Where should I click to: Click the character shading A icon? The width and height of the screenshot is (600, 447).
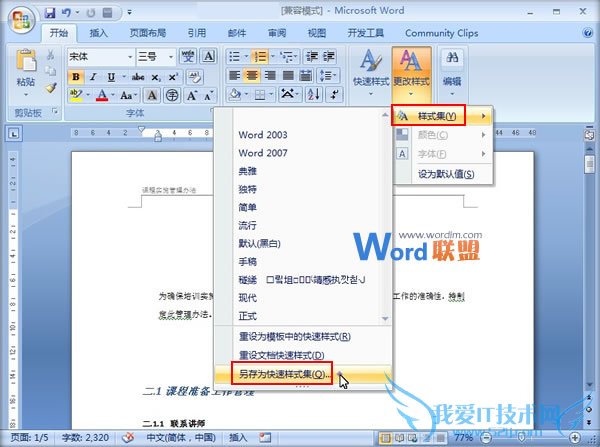point(152,95)
